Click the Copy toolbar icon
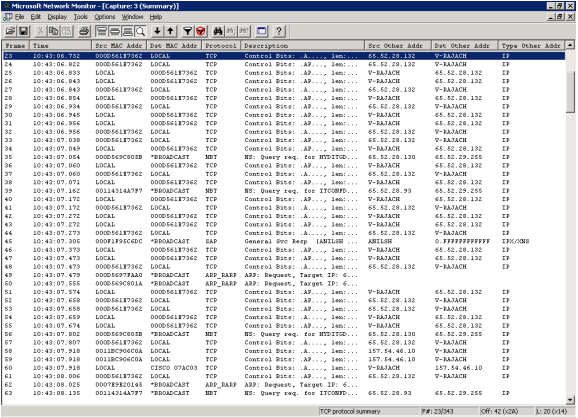Screen dimensions: 578x418 click(53, 31)
